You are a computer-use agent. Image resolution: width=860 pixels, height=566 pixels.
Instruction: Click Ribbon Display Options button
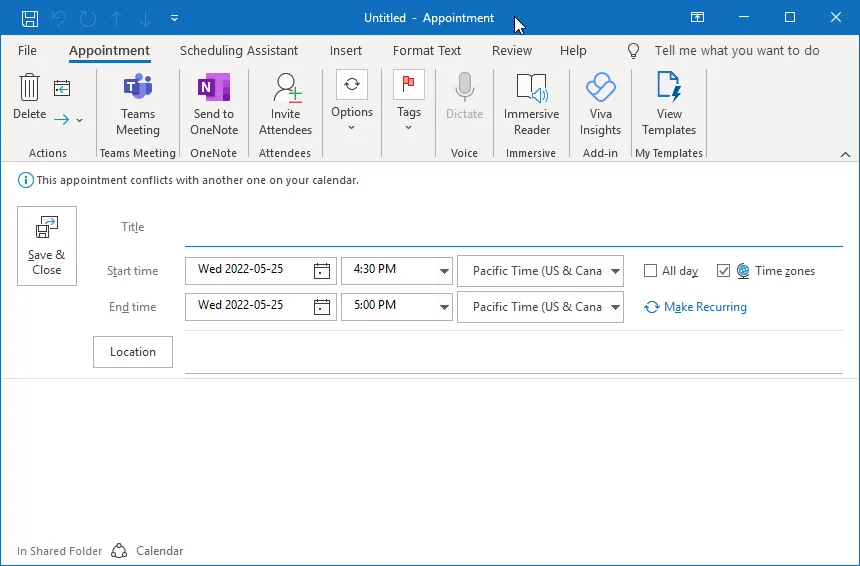pos(697,18)
